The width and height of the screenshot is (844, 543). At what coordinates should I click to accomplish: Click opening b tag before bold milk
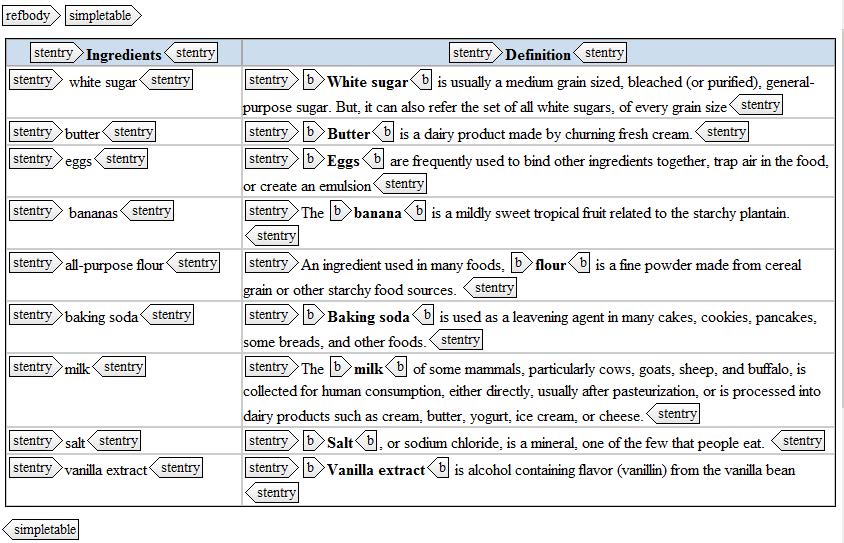coord(340,367)
